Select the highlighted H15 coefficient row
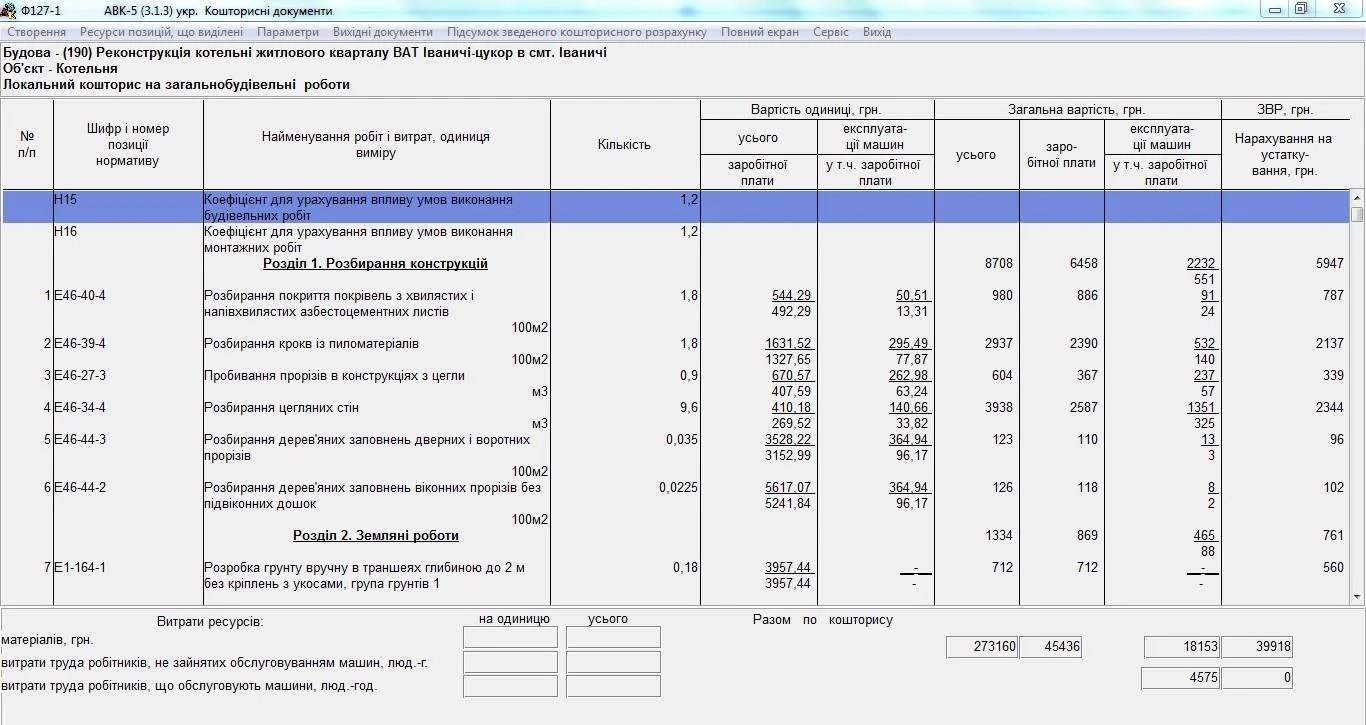Screen dimensions: 1366x725 675,207
